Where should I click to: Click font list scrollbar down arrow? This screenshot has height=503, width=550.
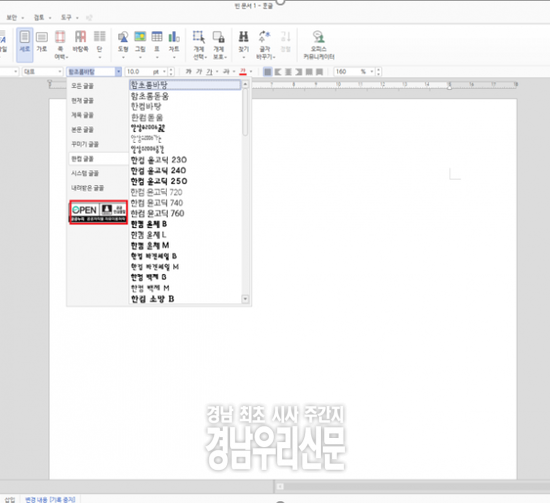coord(245,299)
